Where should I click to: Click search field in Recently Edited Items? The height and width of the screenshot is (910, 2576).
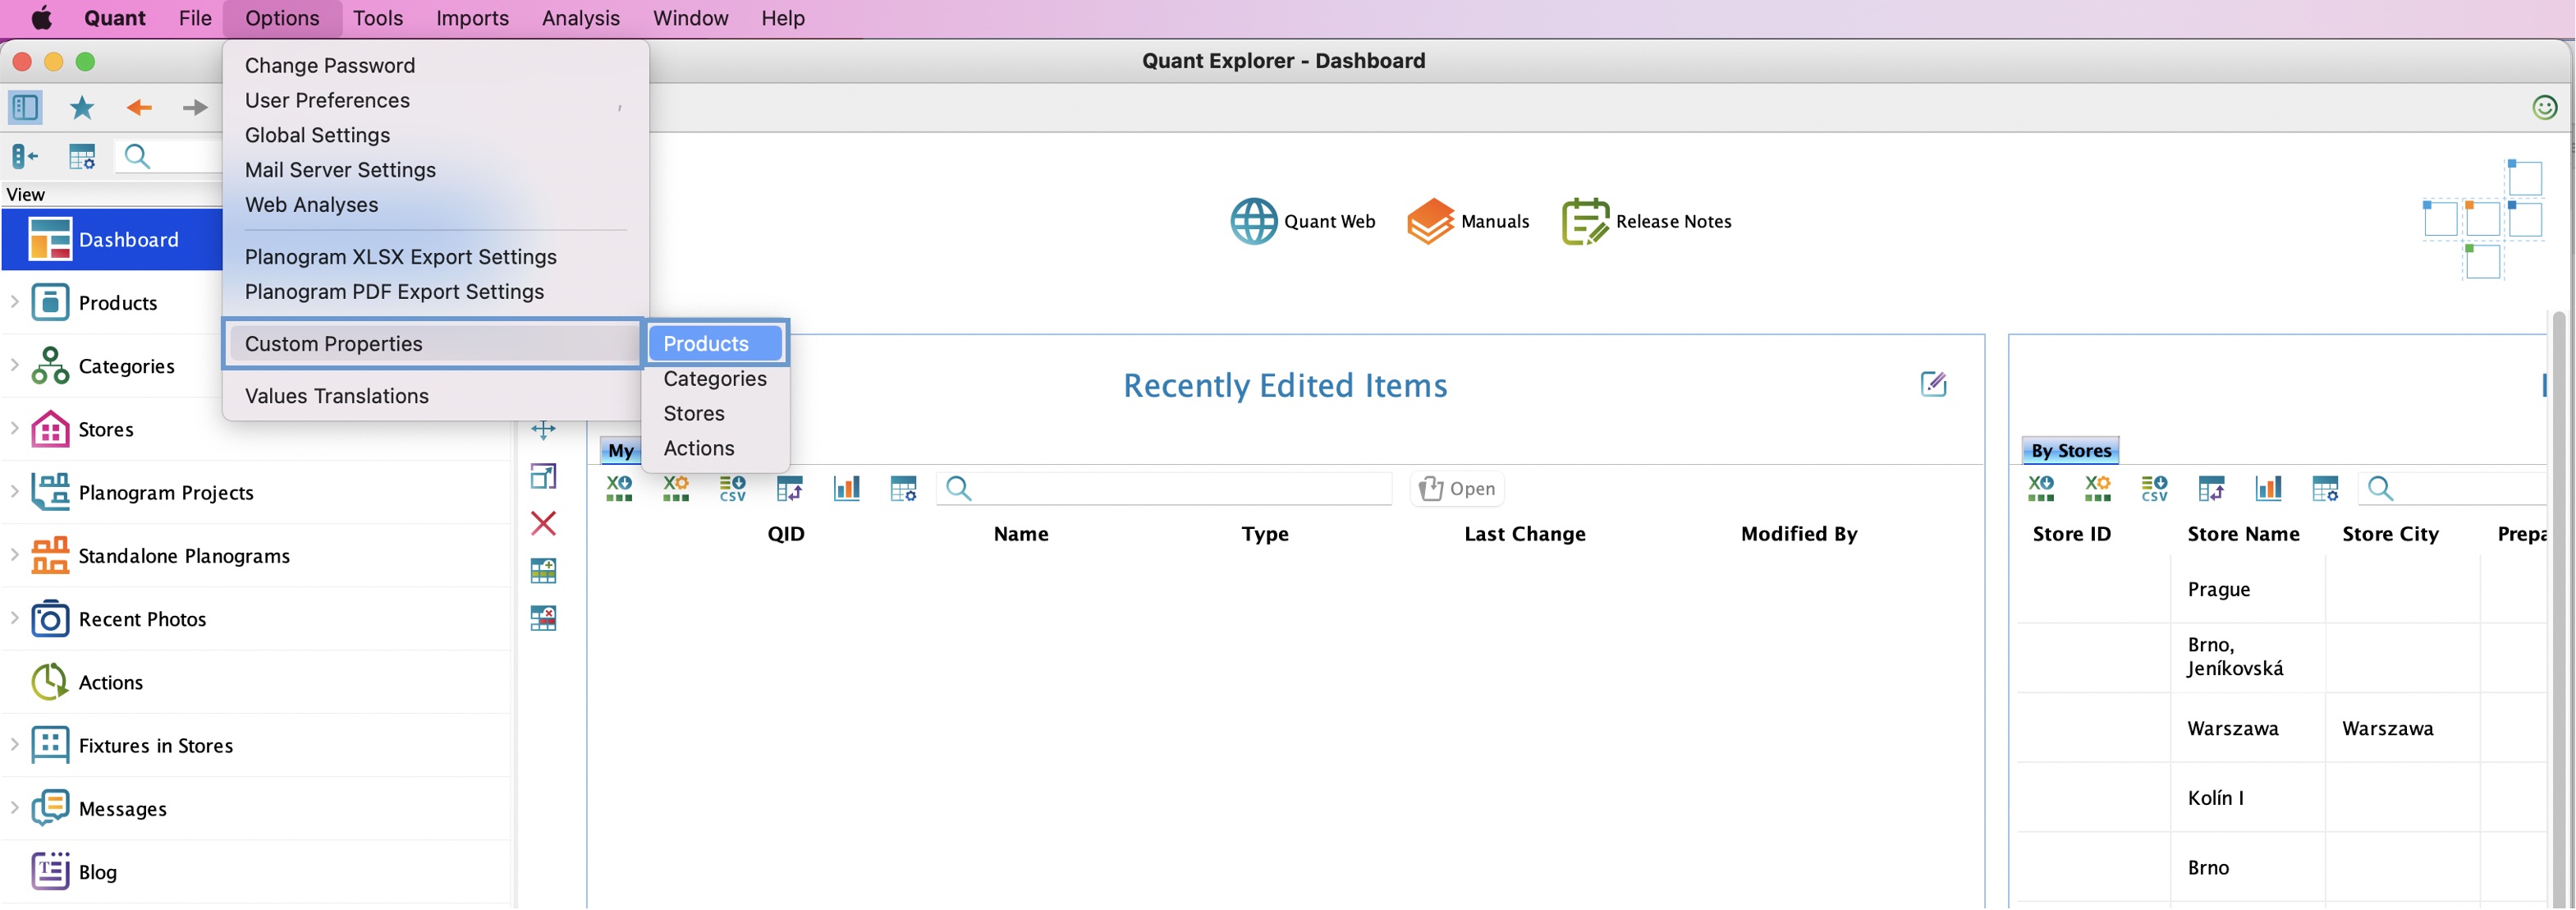pos(1165,489)
